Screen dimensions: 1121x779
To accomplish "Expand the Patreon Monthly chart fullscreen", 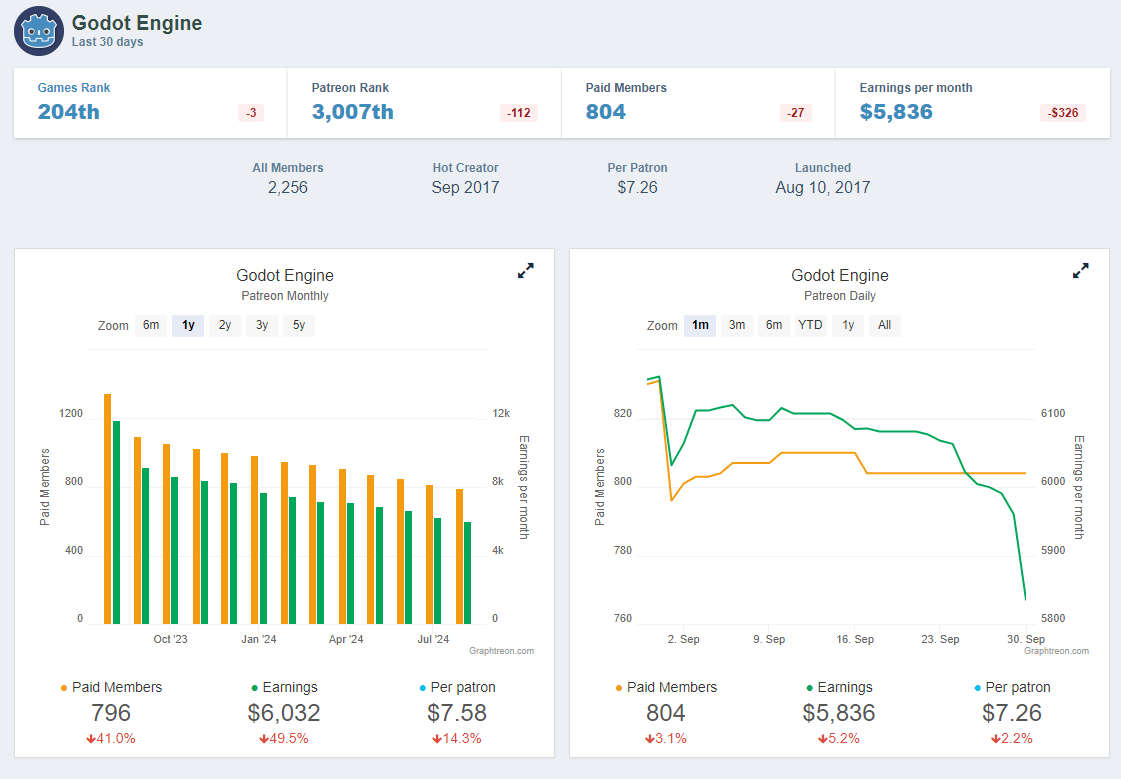I will 525,271.
